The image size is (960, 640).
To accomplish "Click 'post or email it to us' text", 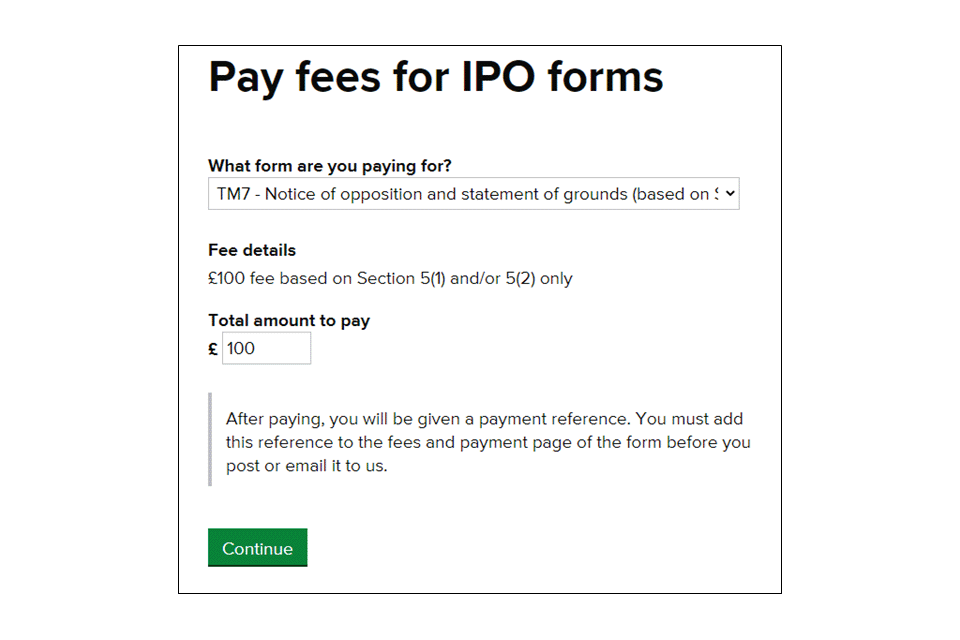I will click(x=306, y=466).
